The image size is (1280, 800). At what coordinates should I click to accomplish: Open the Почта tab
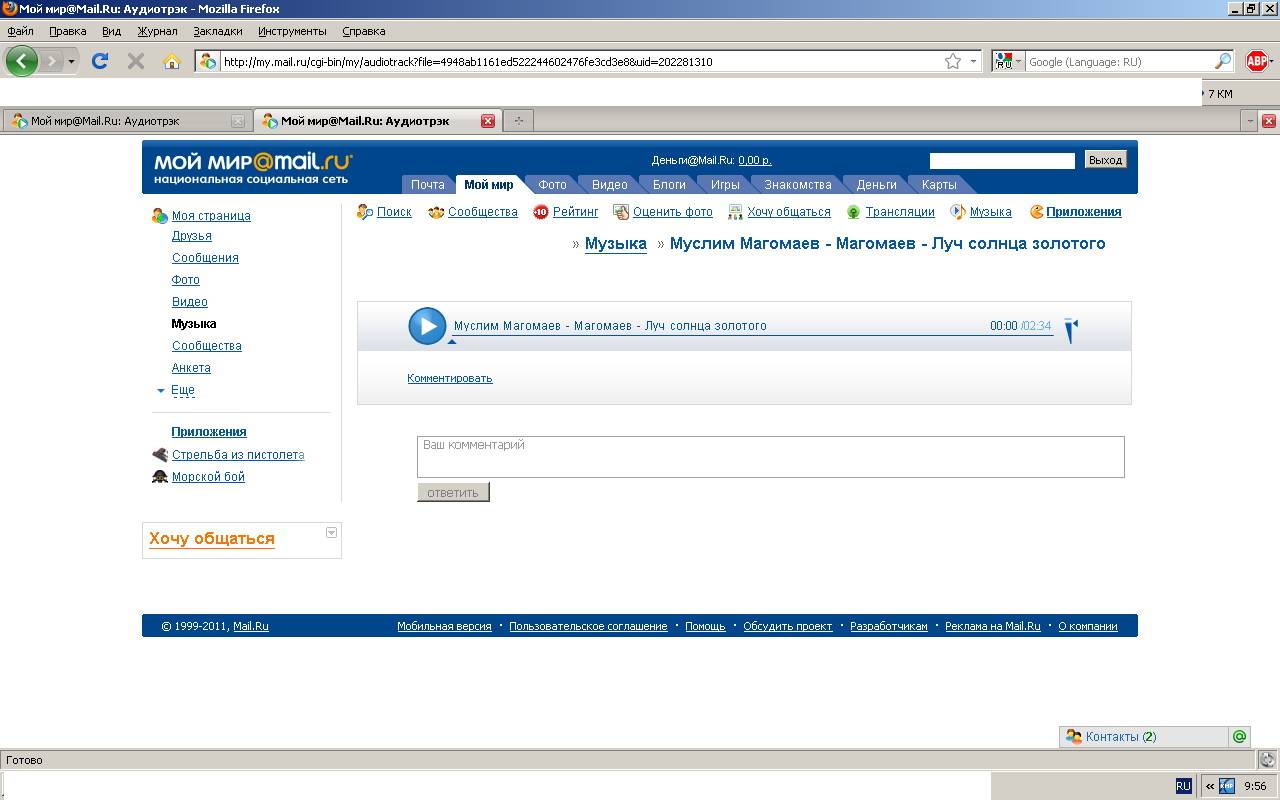[x=427, y=184]
